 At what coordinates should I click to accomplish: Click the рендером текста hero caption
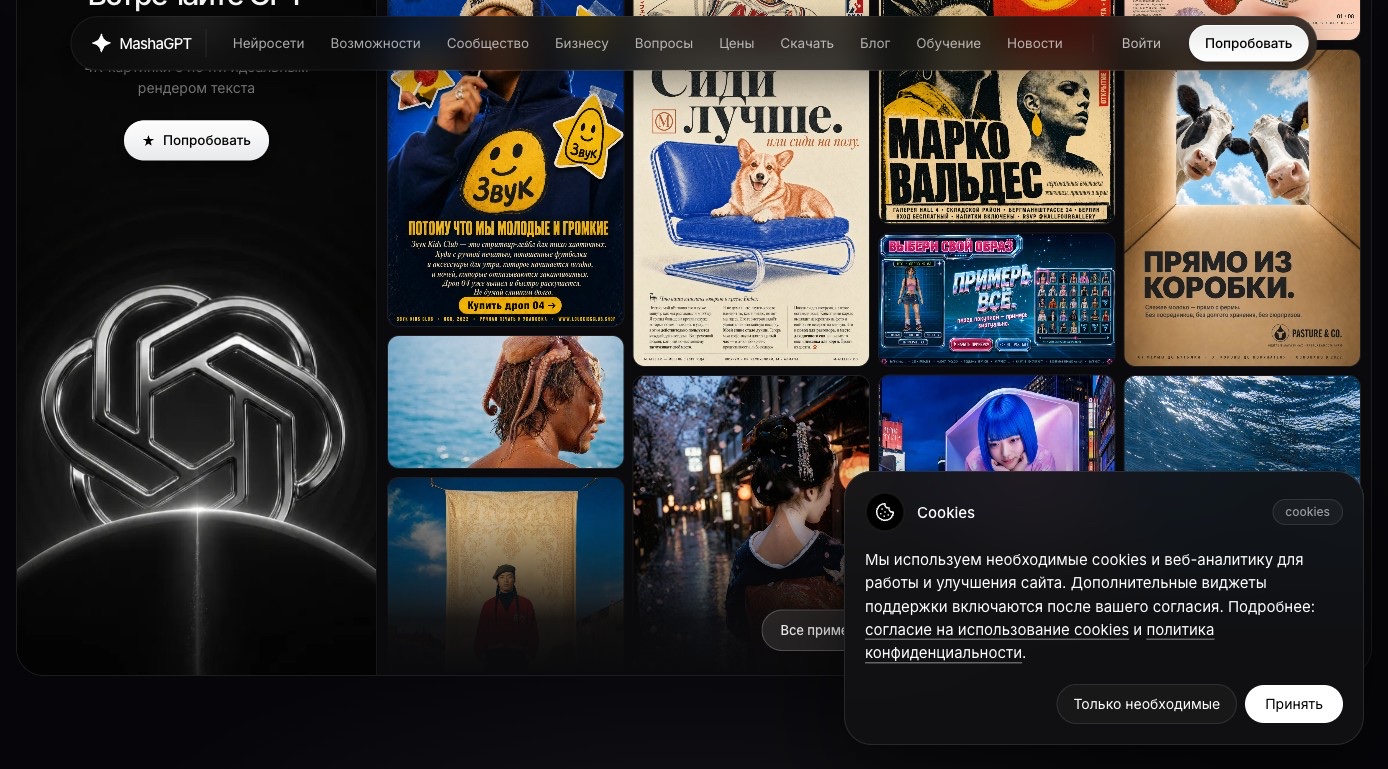196,88
